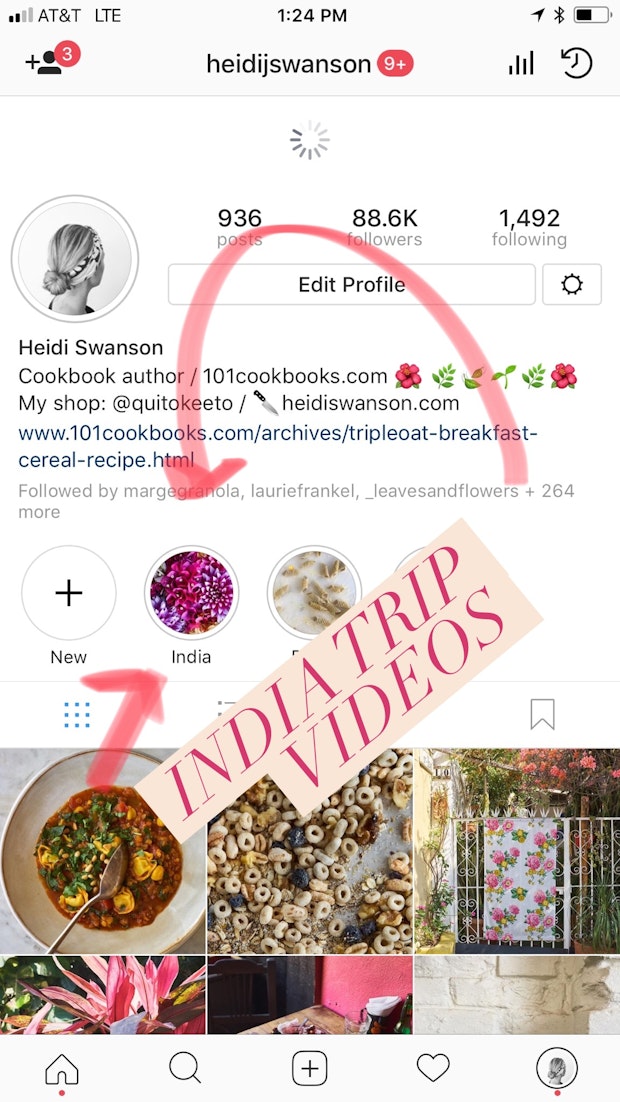This screenshot has width=620, height=1102.
Task: Click the Edit Profile button
Action: click(x=351, y=284)
